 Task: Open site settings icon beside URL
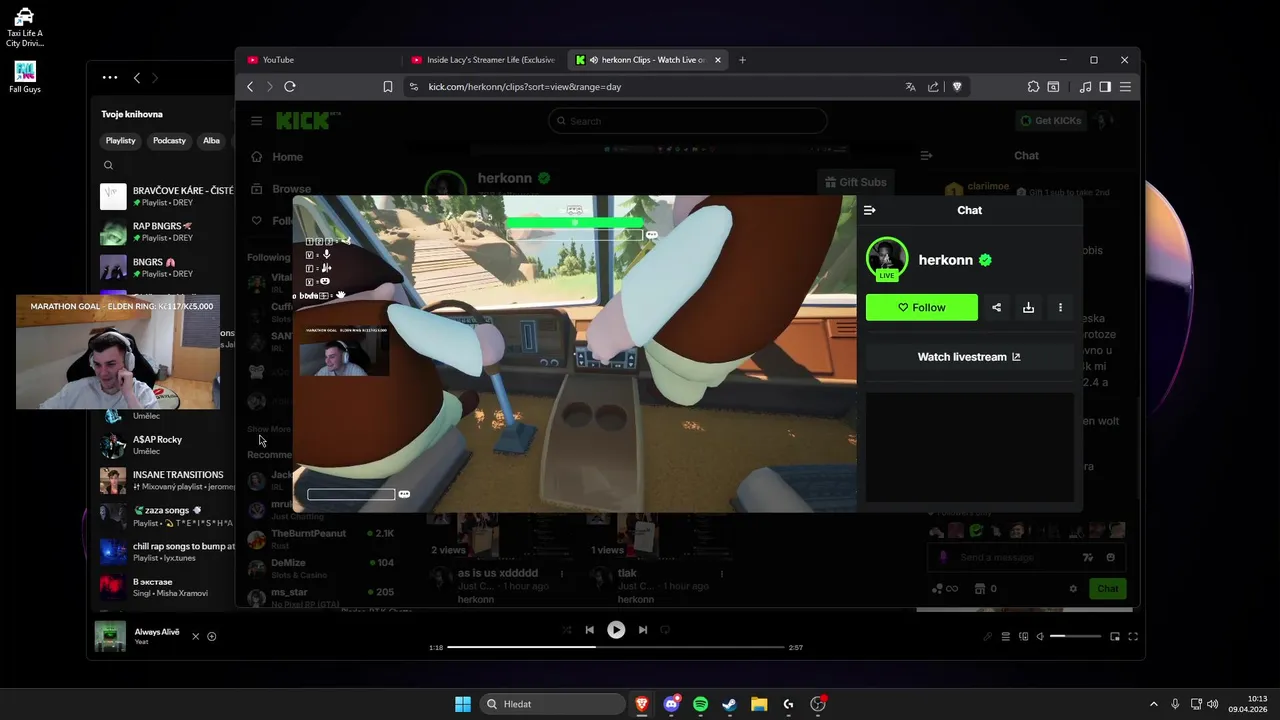coord(414,87)
